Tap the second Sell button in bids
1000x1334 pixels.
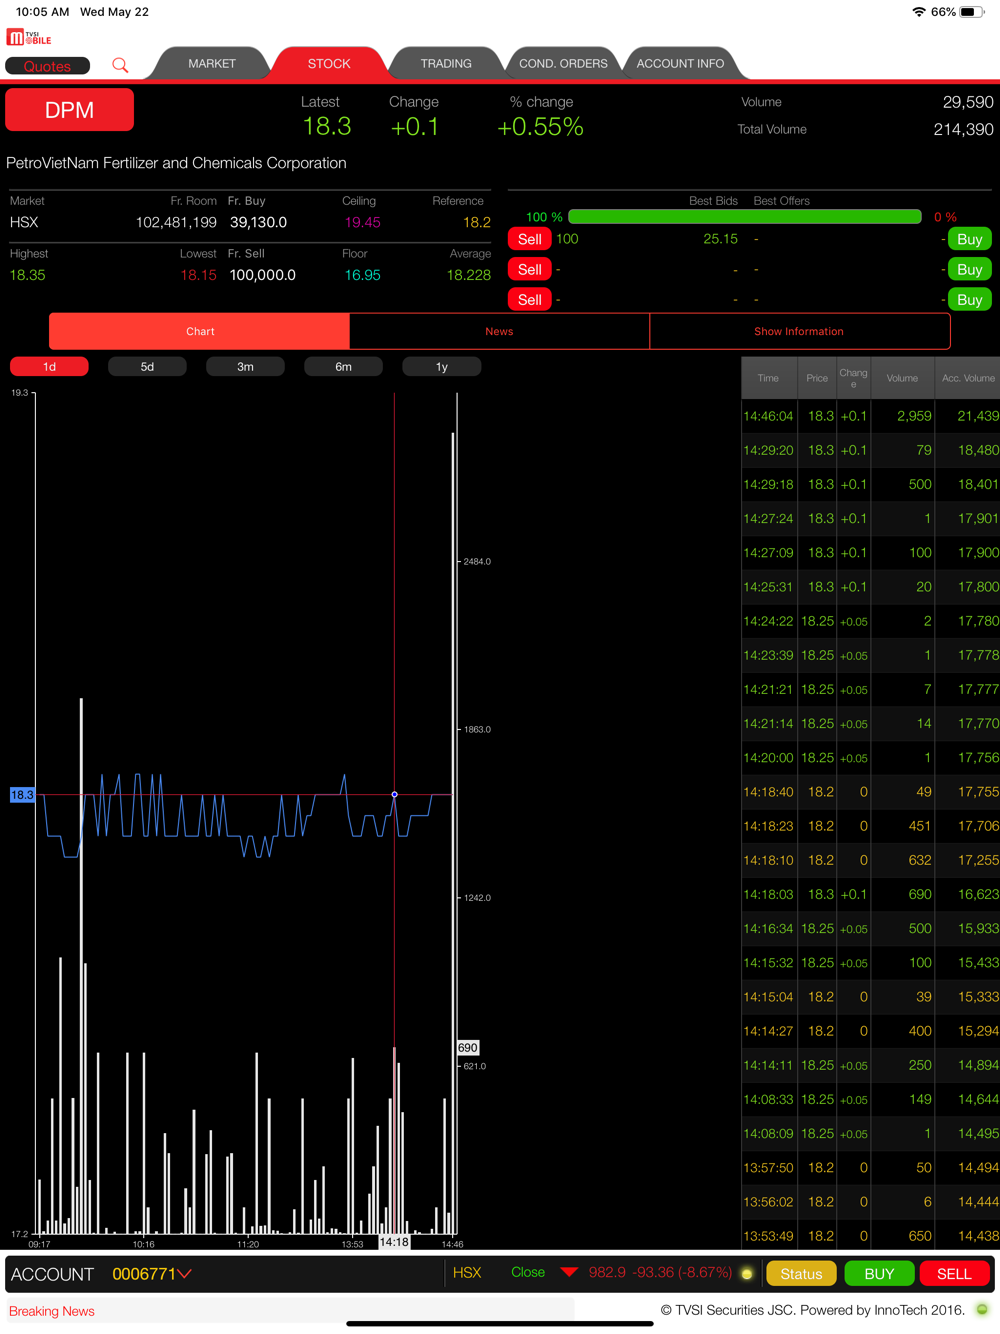530,269
